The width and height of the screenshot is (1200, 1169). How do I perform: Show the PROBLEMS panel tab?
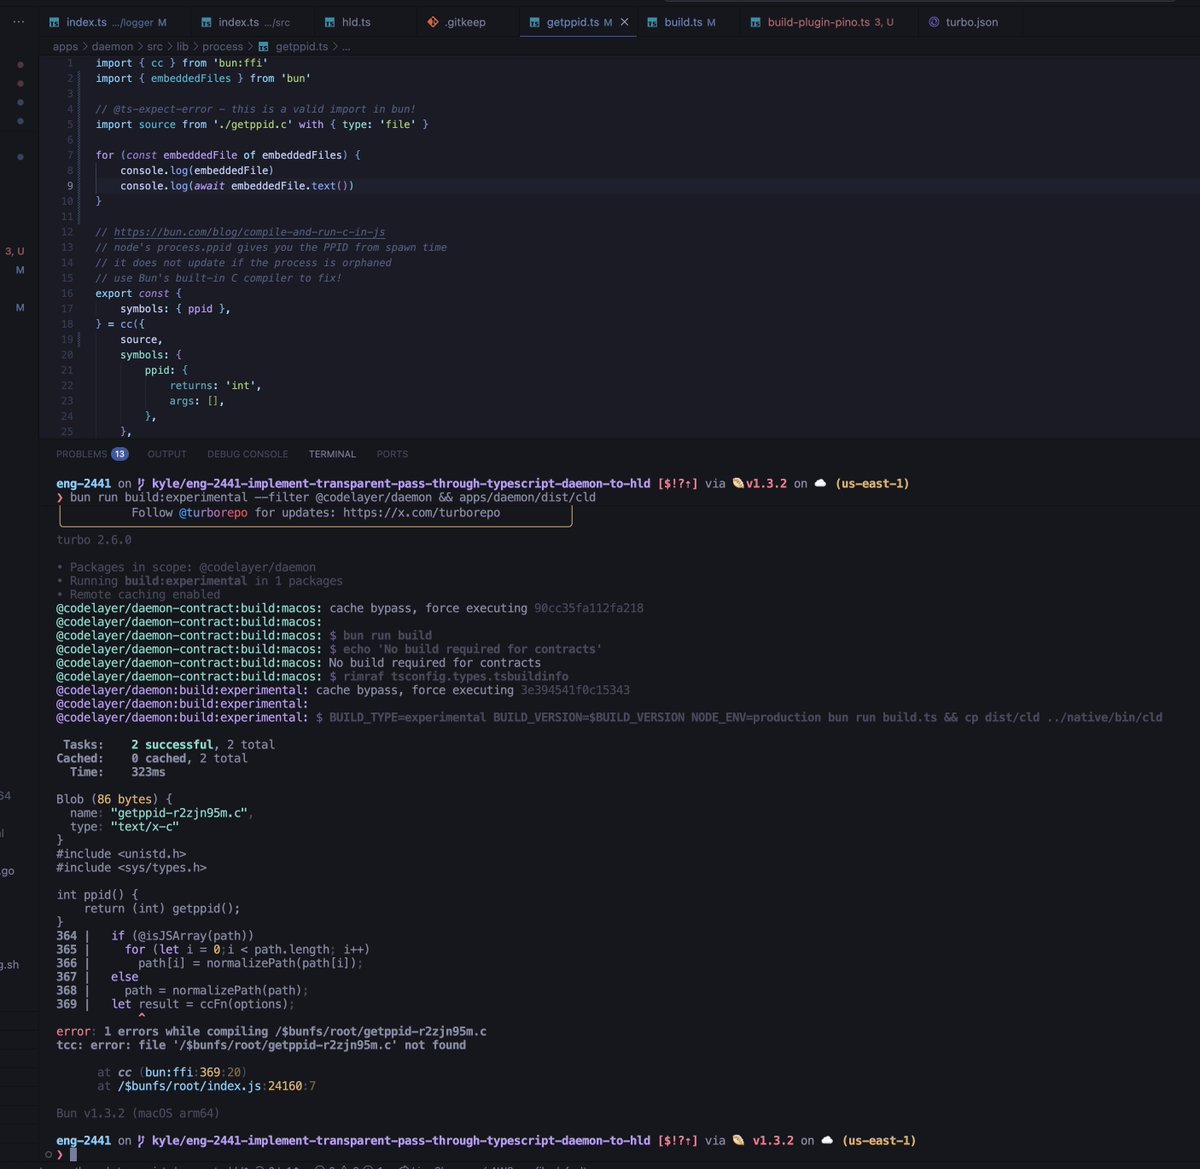[81, 454]
